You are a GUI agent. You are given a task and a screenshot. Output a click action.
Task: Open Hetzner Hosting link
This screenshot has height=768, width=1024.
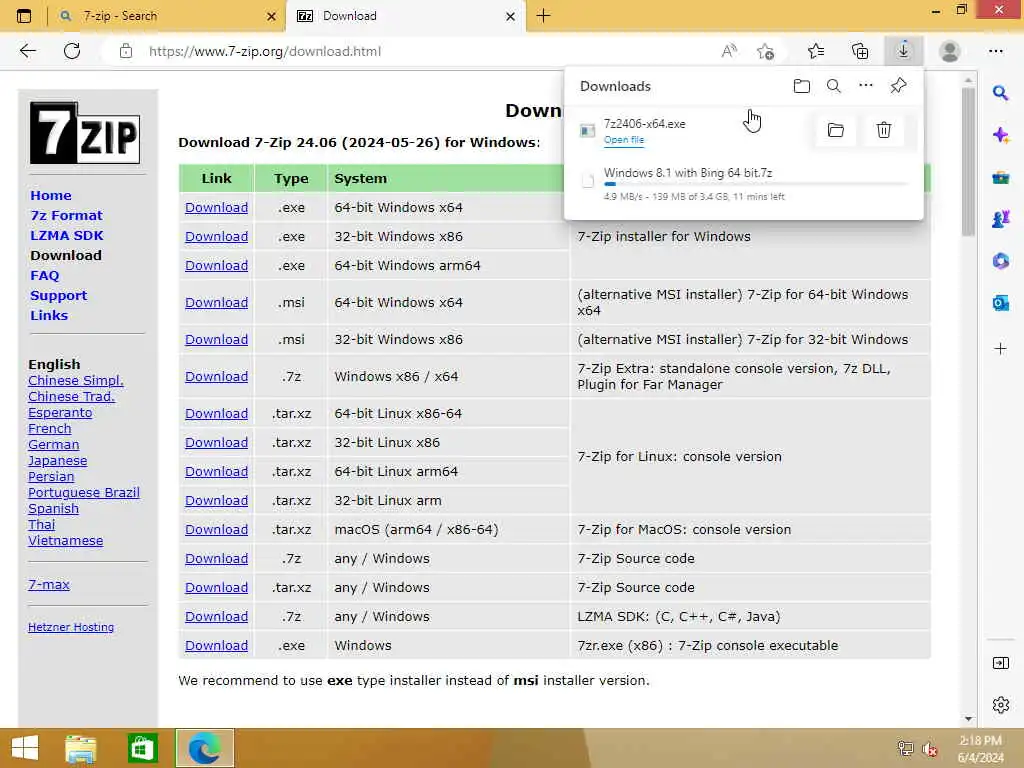(x=71, y=627)
